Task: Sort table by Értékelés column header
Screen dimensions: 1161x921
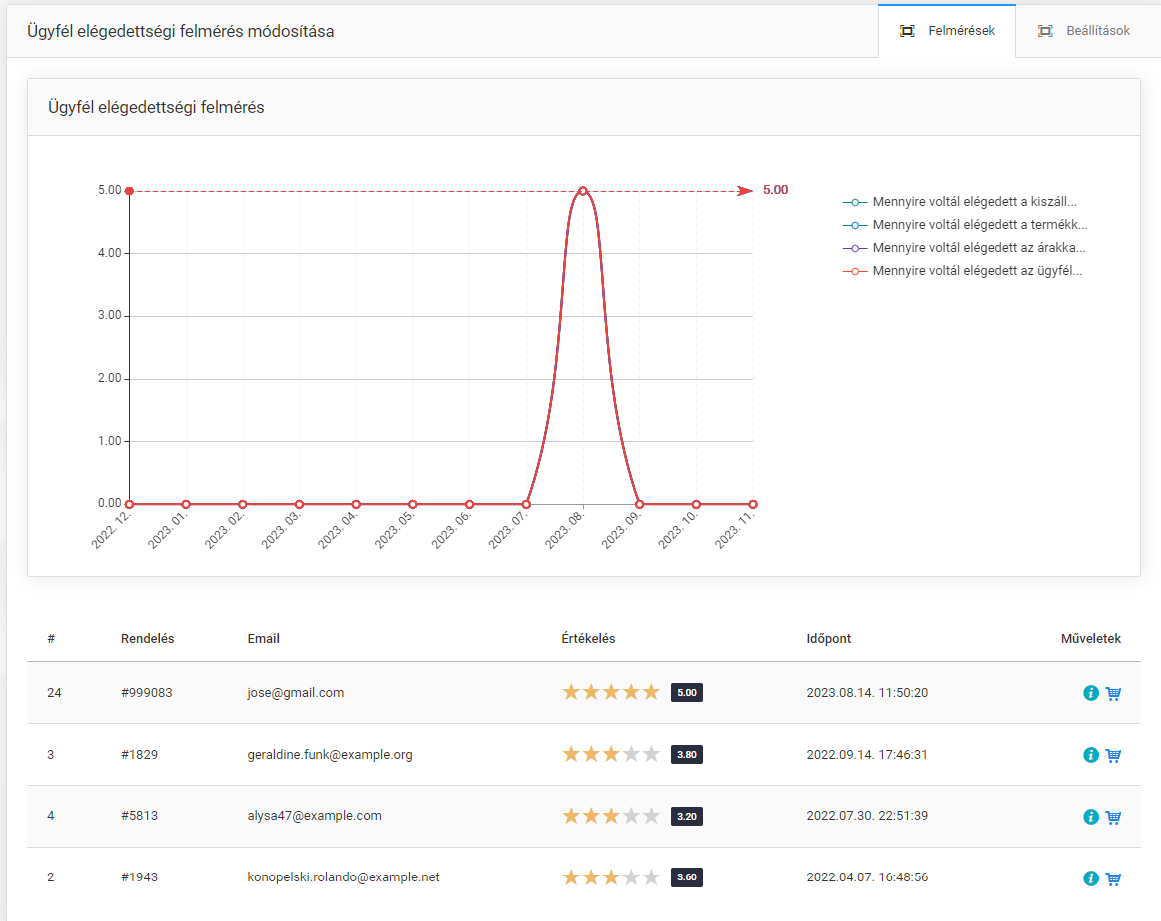Action: (x=588, y=639)
